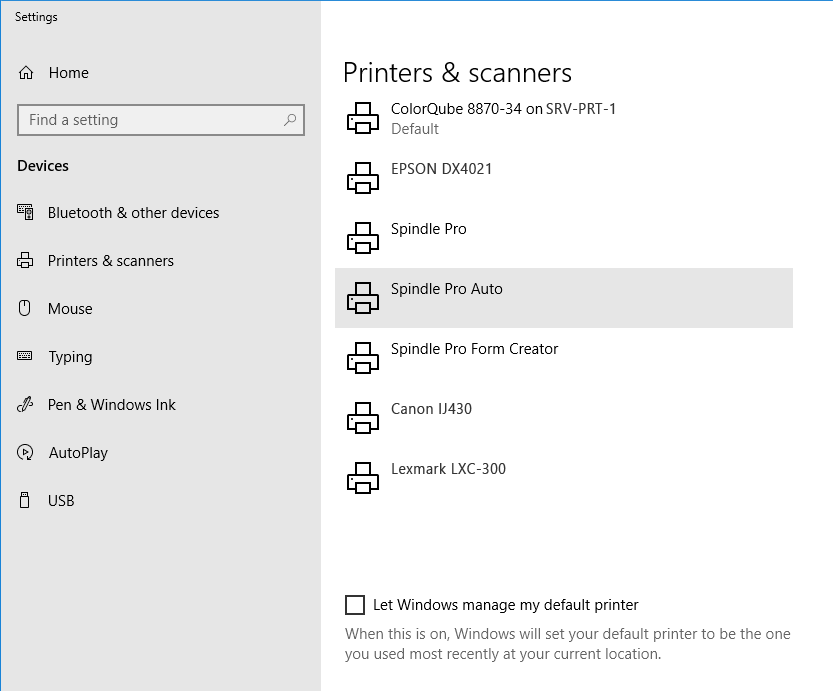Focus the Find a setting box
The image size is (833, 691).
tap(160, 120)
